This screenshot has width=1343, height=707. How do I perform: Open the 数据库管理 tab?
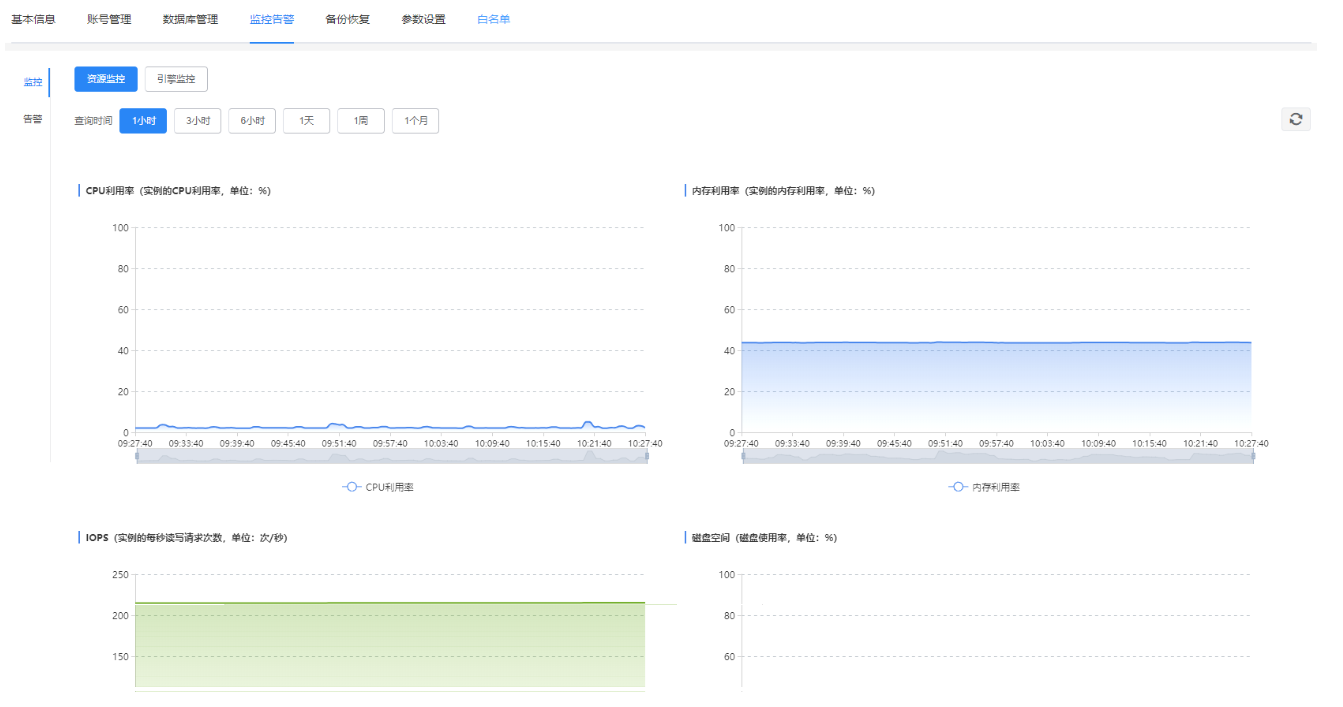tap(190, 19)
